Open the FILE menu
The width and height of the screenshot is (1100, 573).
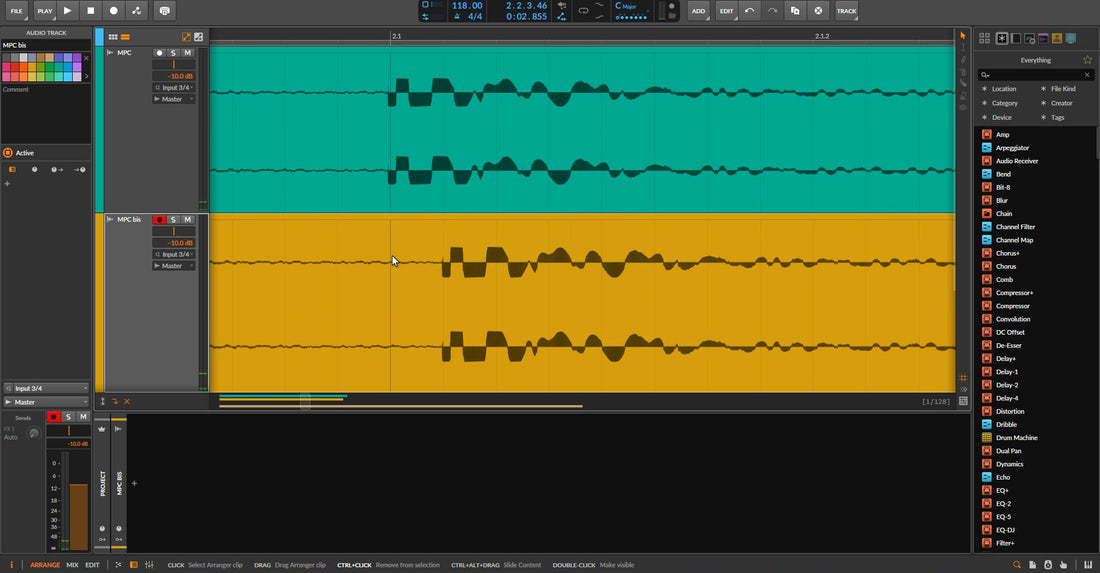(16, 11)
